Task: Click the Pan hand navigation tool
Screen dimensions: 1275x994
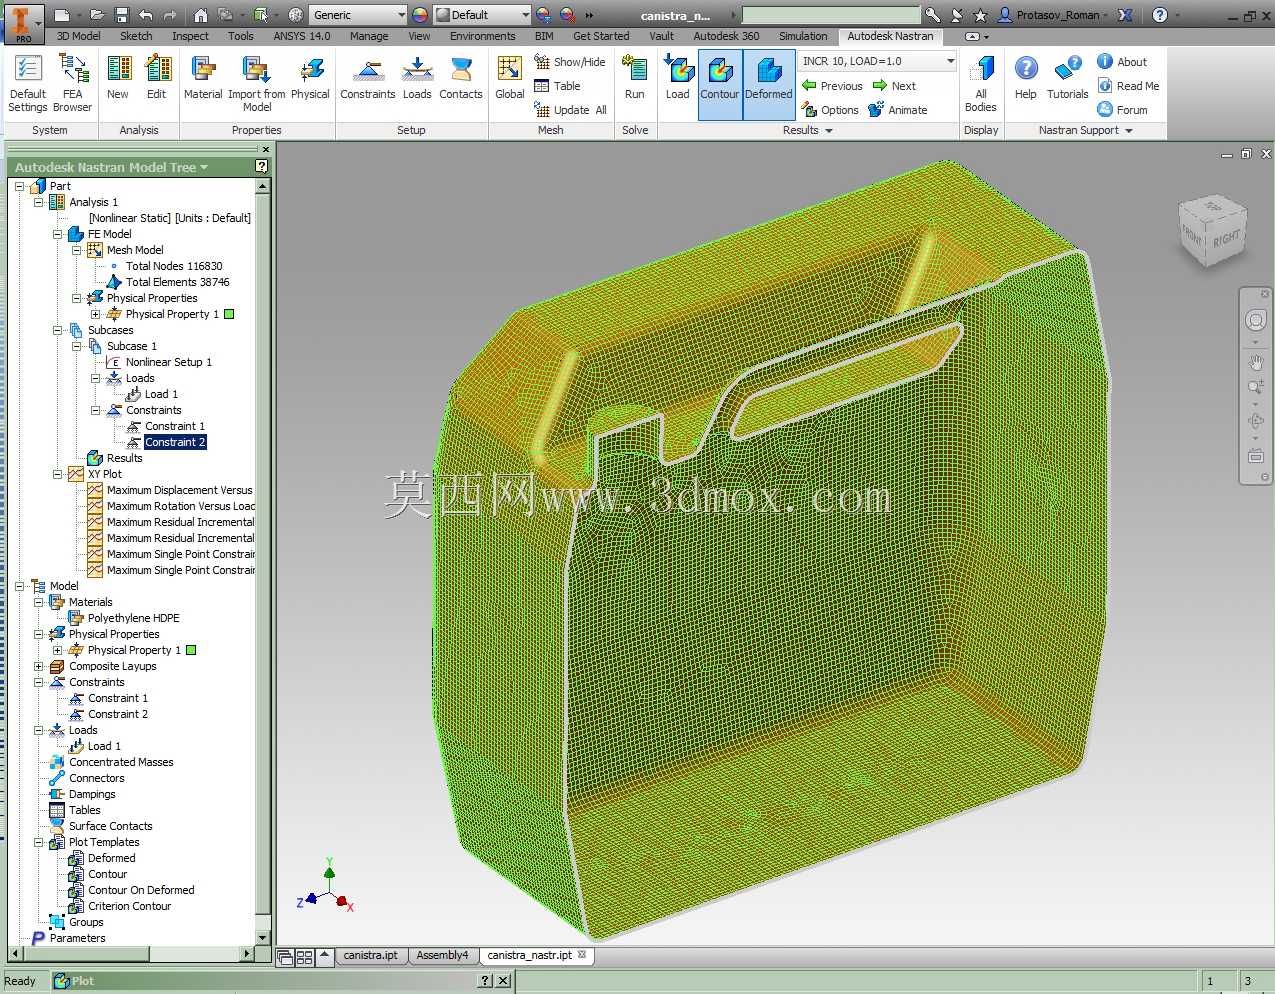Action: 1255,363
